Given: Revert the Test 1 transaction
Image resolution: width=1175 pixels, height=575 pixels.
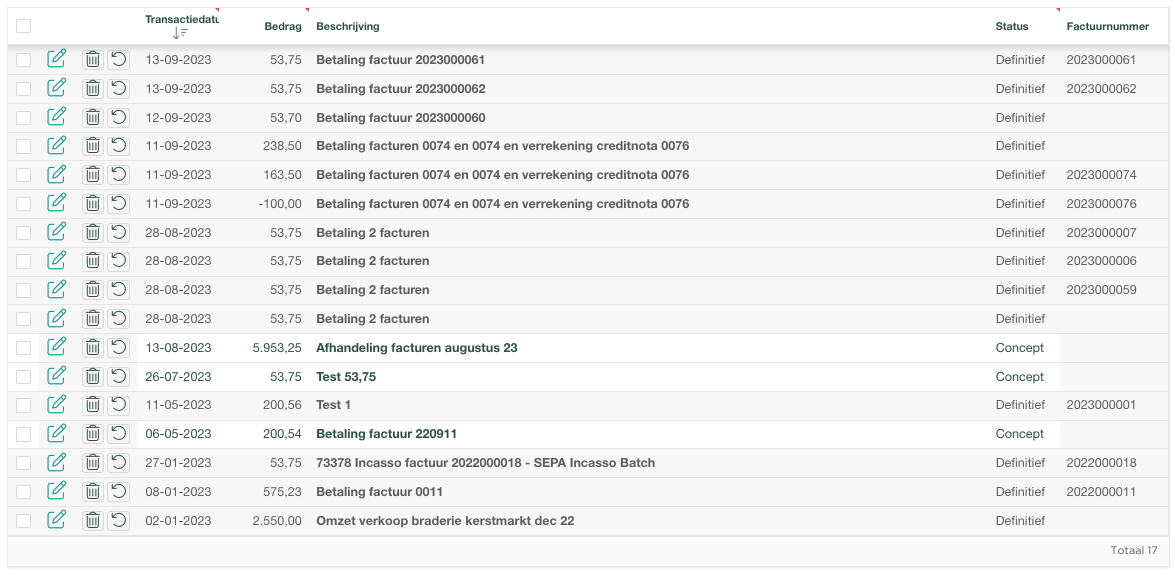Looking at the screenshot, I should click(119, 405).
